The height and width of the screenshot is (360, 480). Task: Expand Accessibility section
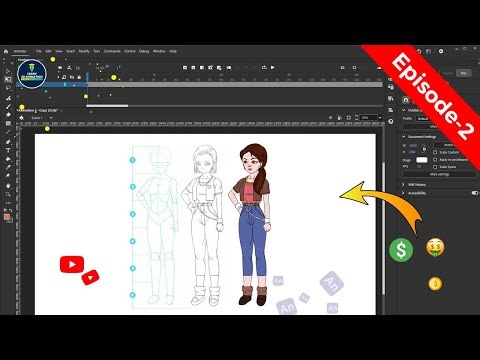tap(403, 193)
